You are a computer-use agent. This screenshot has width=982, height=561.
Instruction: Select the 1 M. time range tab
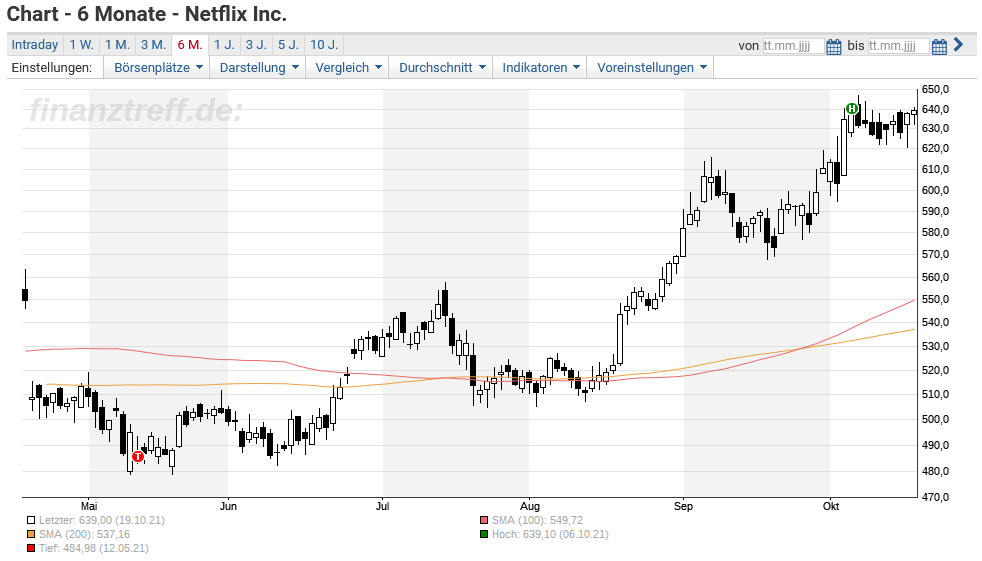coord(117,44)
